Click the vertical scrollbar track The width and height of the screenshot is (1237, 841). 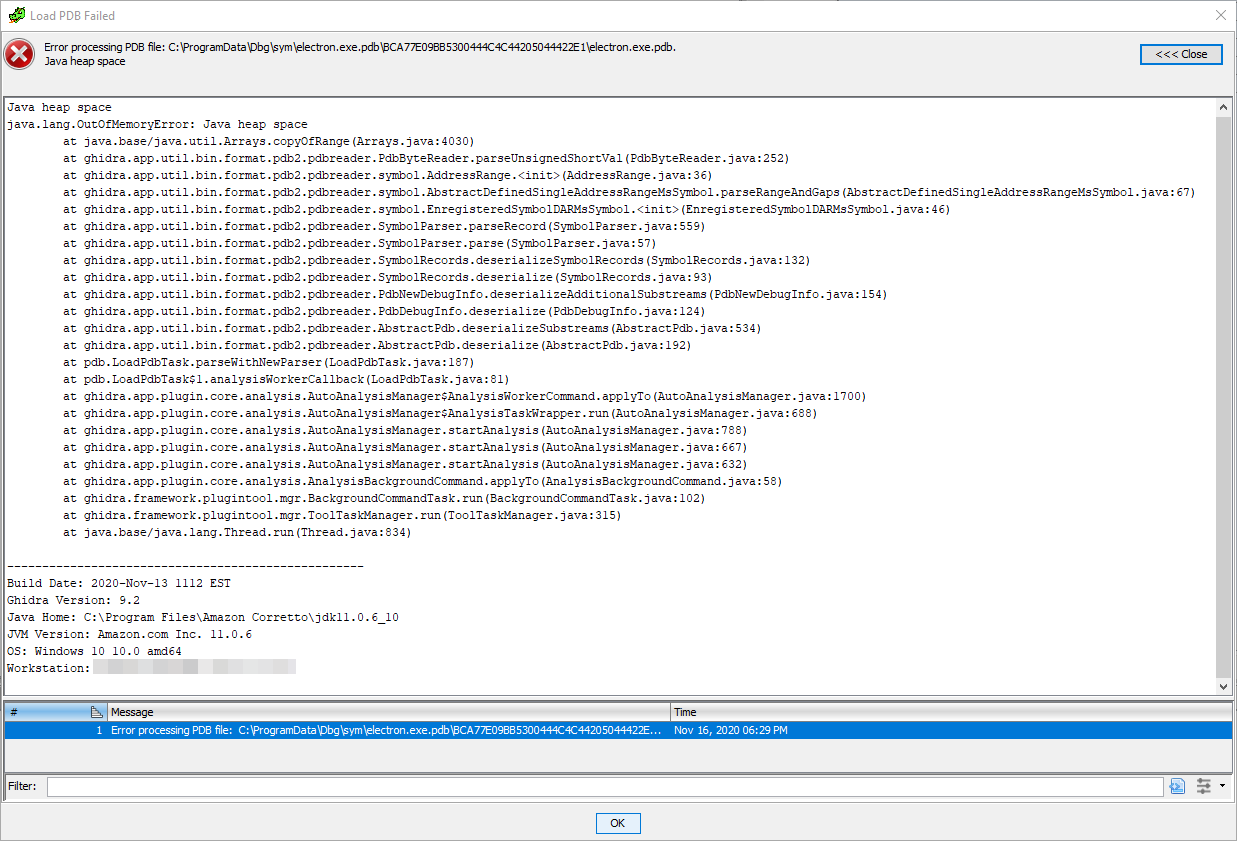point(1224,400)
